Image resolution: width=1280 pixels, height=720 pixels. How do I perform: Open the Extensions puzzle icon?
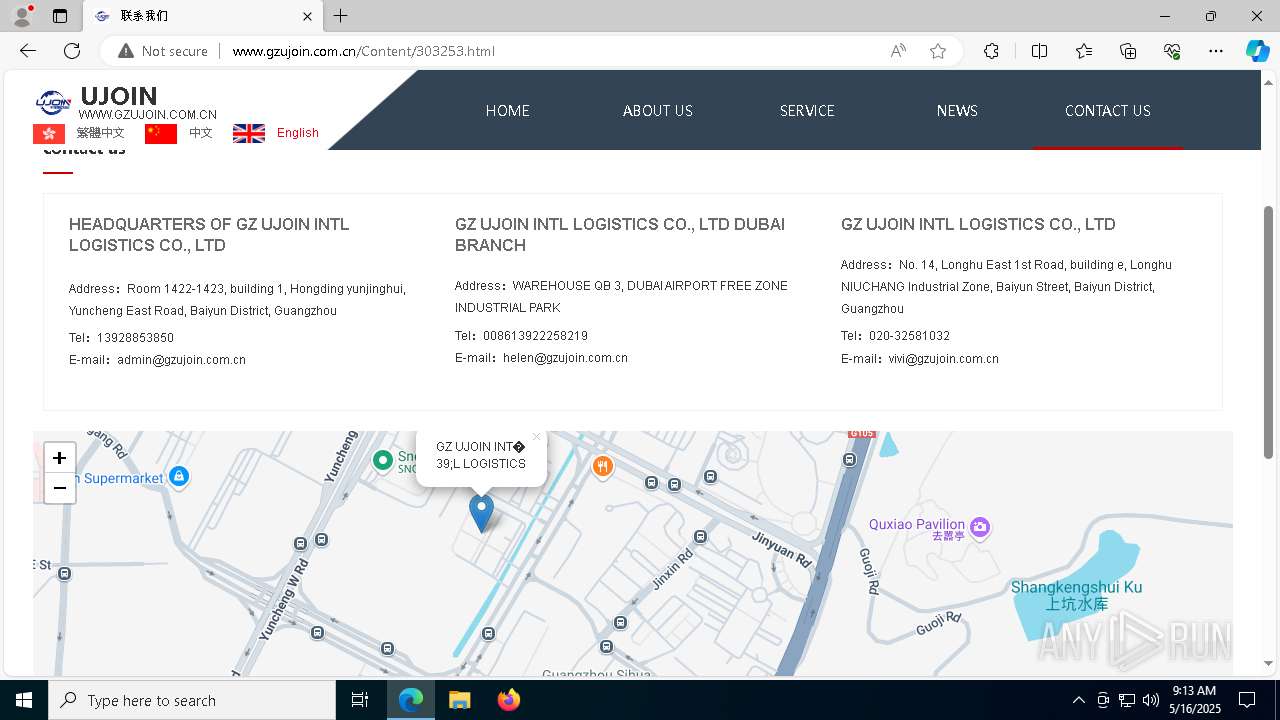coord(991,51)
